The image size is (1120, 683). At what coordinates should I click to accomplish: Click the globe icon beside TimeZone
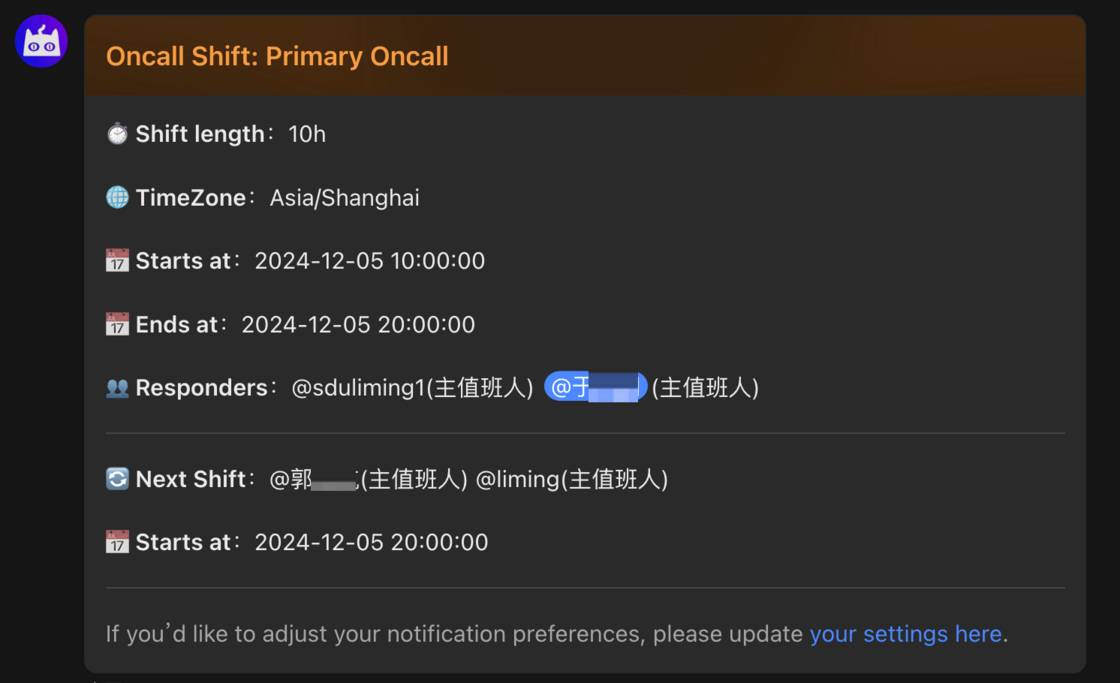tap(117, 196)
